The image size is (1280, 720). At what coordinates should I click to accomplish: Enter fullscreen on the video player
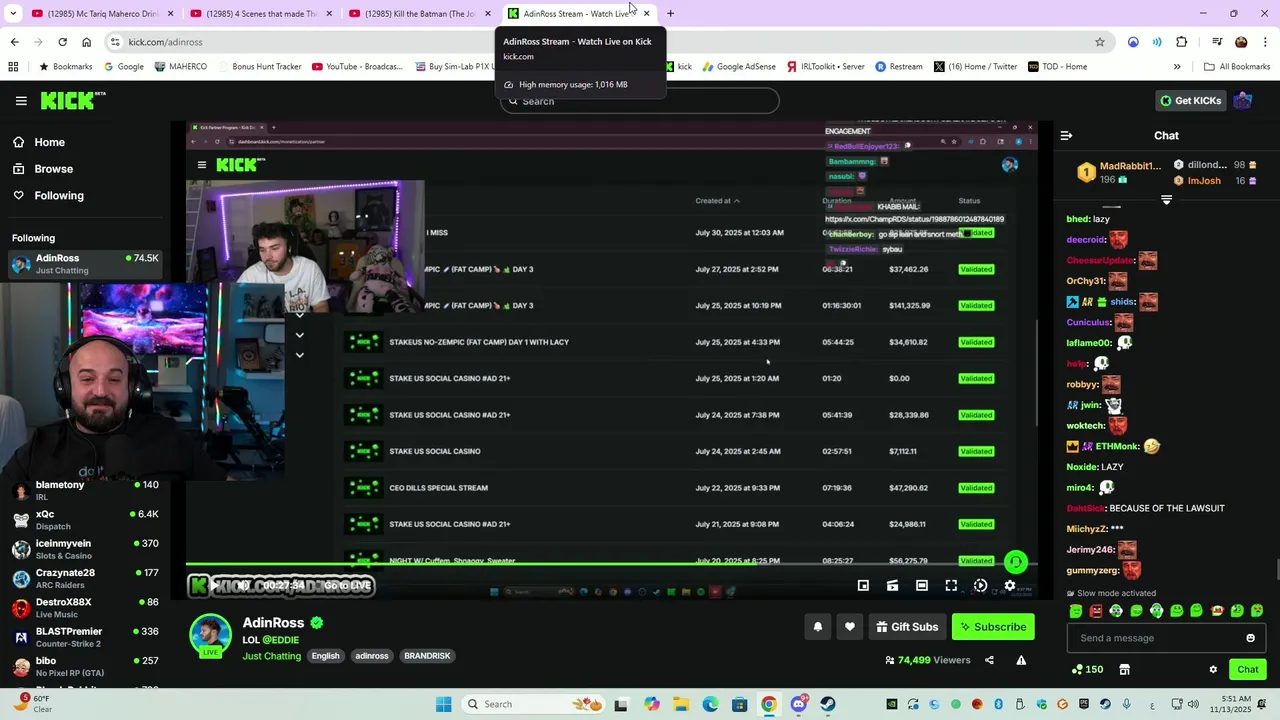tap(951, 585)
